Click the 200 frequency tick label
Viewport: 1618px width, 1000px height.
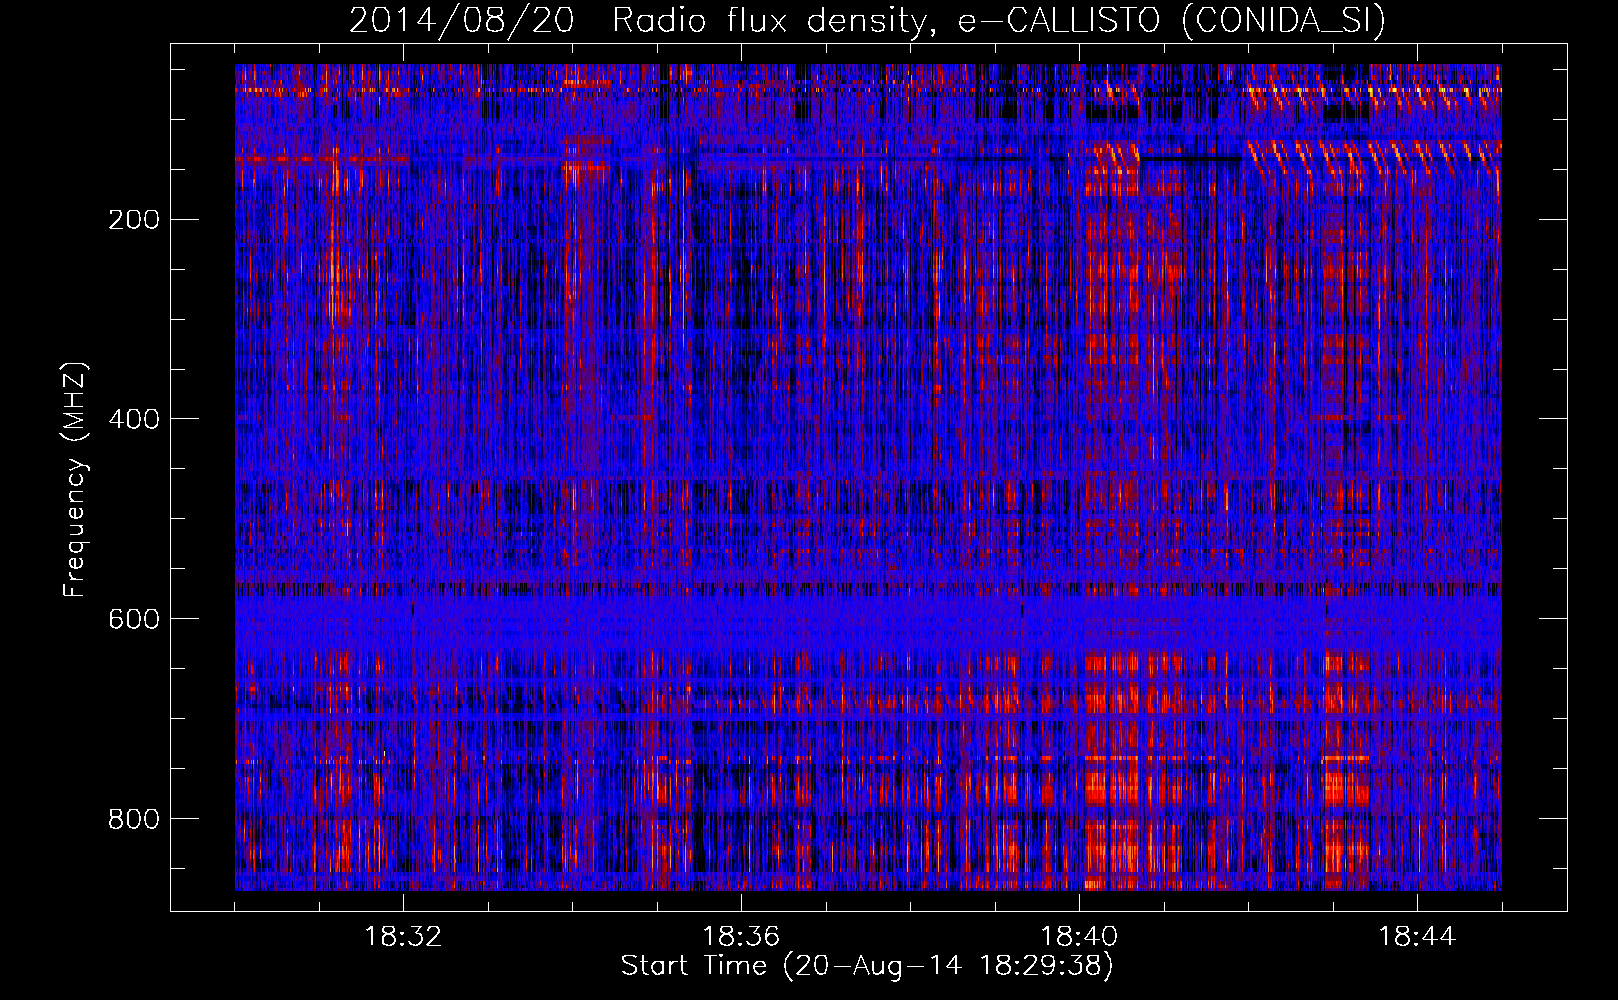(x=134, y=220)
